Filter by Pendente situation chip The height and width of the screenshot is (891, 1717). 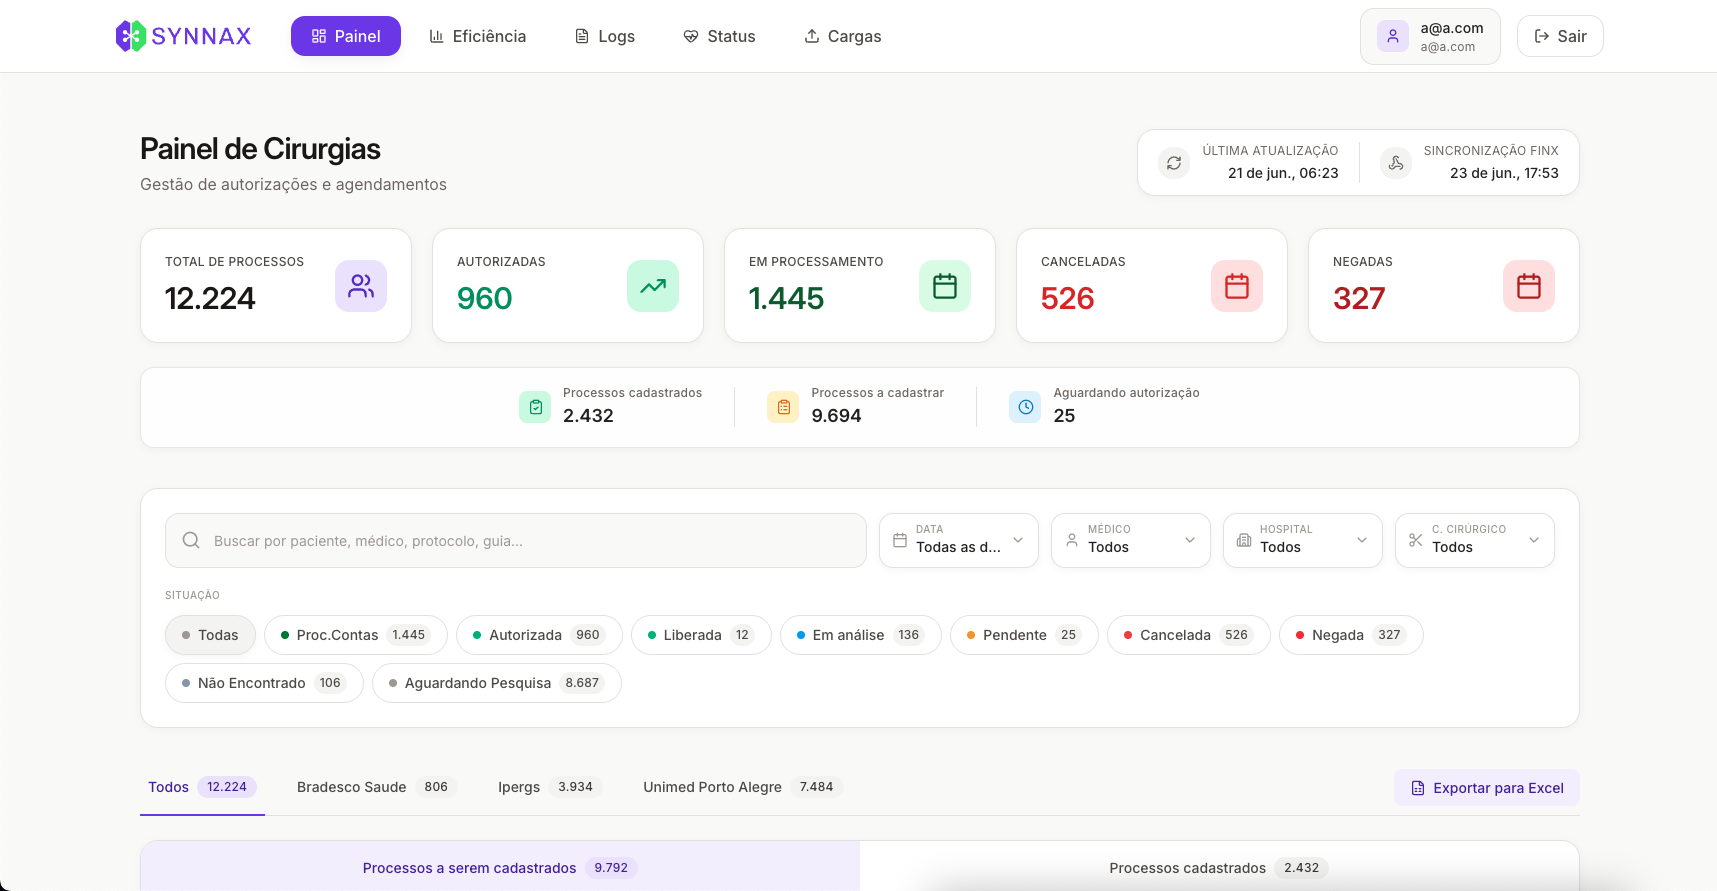pyautogui.click(x=1024, y=635)
